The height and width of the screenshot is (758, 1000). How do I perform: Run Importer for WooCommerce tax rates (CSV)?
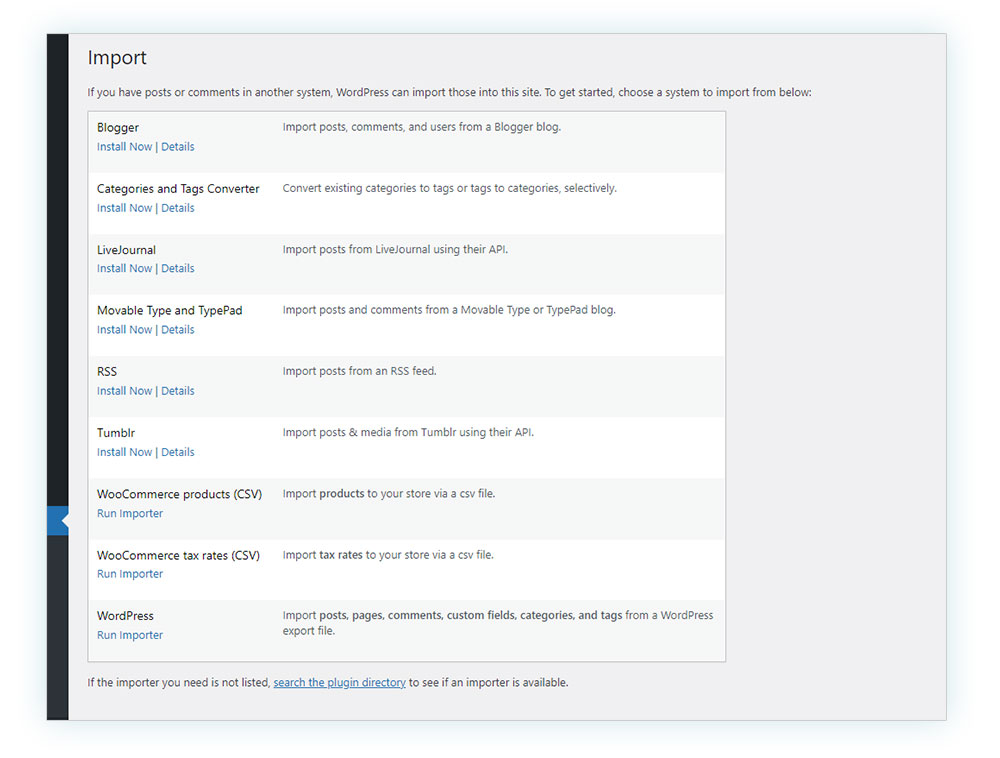point(129,574)
